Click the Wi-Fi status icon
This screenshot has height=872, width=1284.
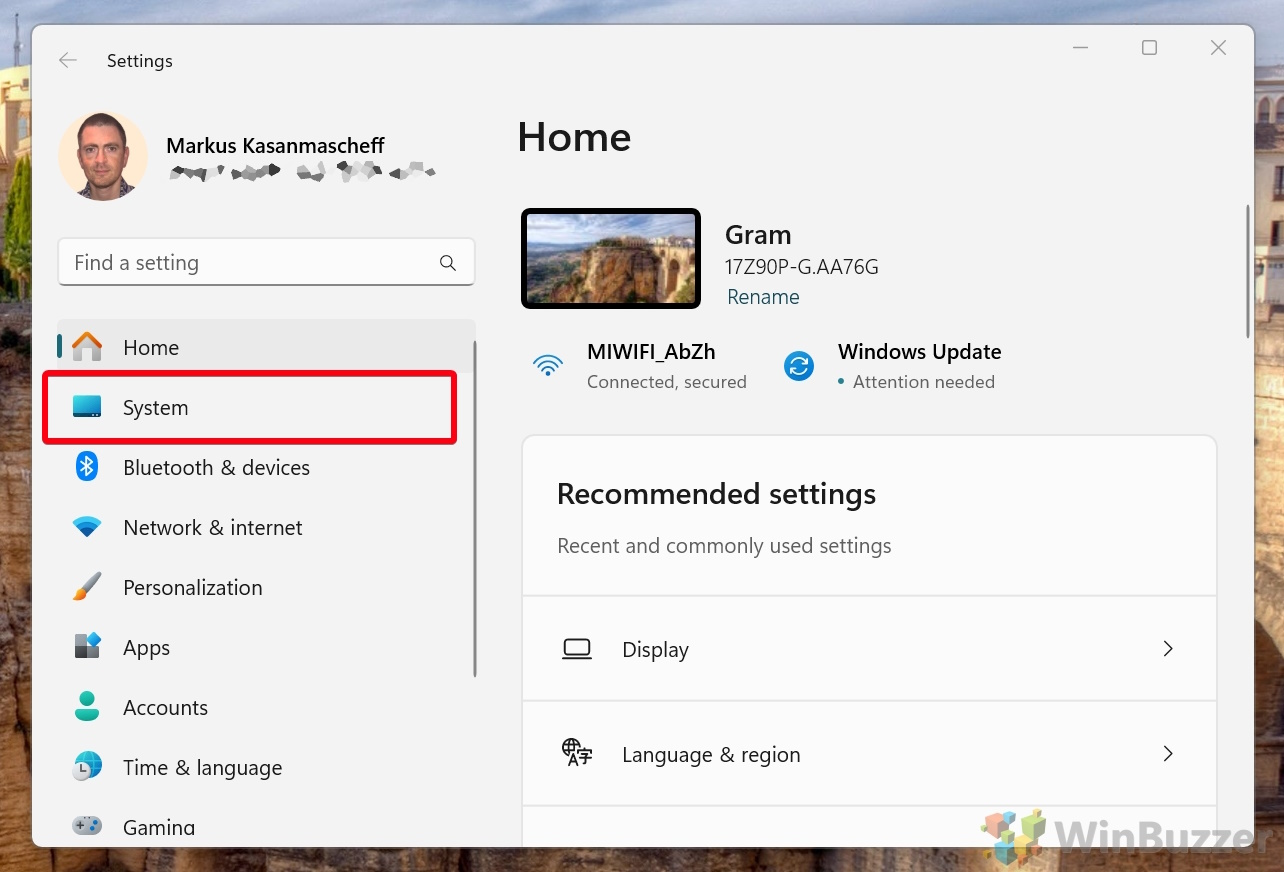pos(548,365)
